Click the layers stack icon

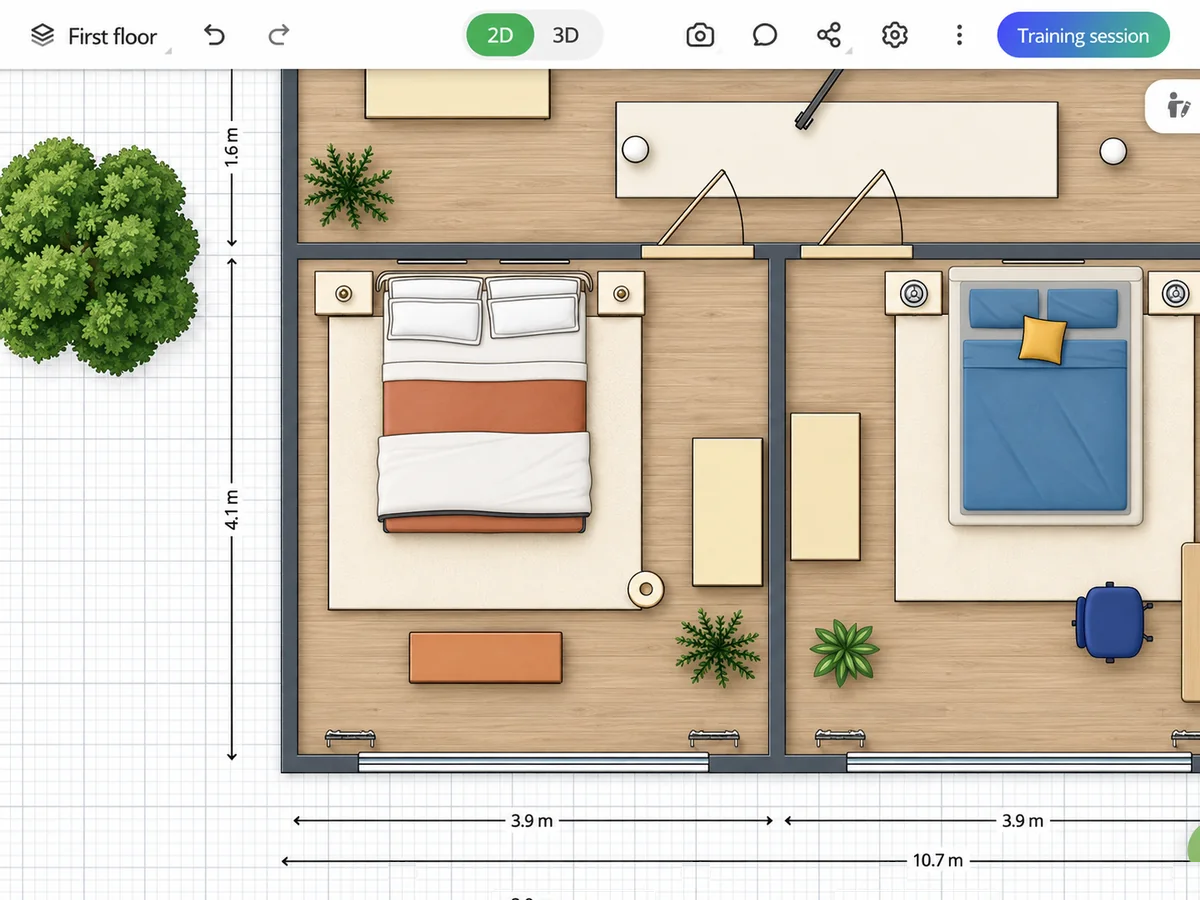coord(42,36)
